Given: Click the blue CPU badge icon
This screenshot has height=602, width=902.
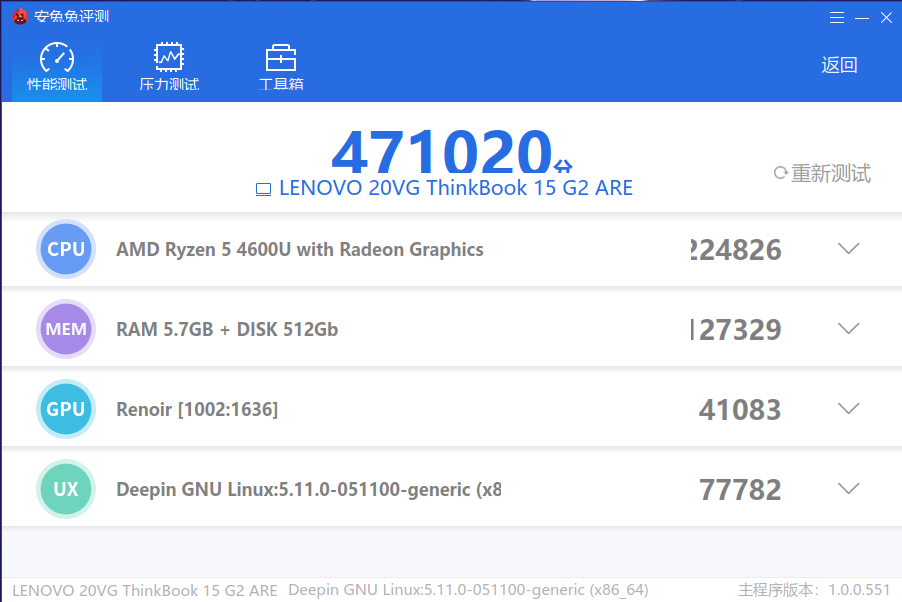Looking at the screenshot, I should point(66,249).
